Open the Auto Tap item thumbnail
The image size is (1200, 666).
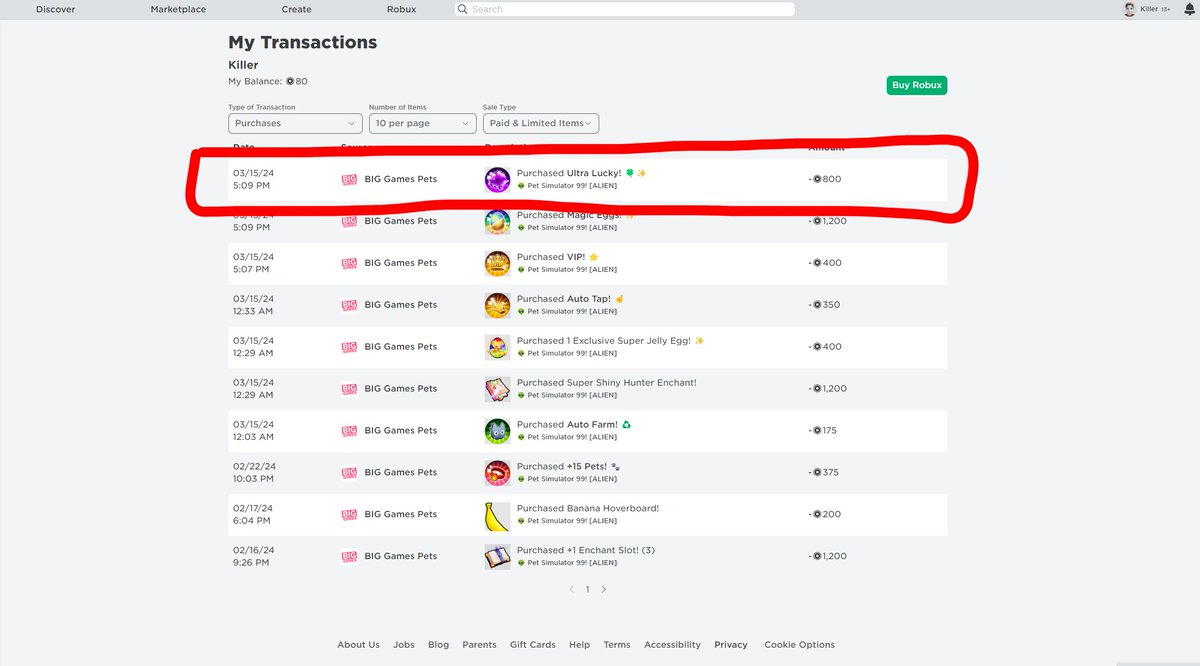pos(497,305)
